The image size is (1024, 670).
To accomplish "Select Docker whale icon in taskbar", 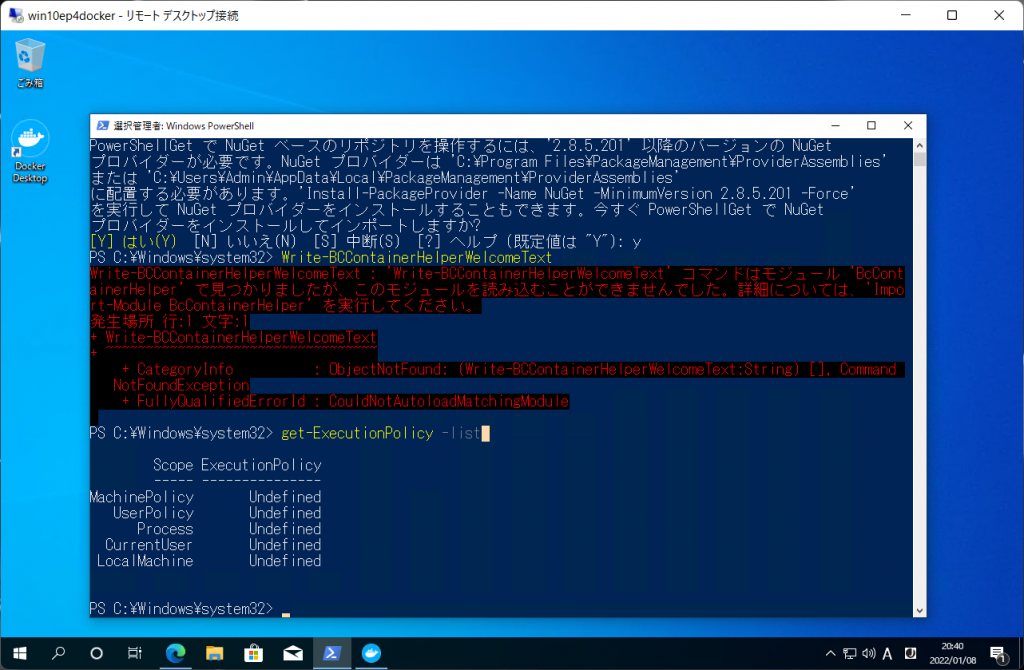I will (x=371, y=653).
